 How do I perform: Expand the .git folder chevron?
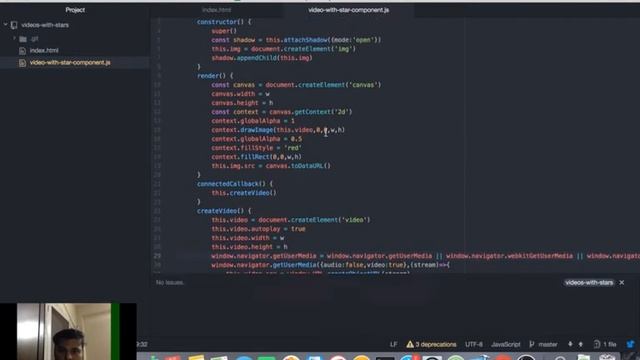14,38
